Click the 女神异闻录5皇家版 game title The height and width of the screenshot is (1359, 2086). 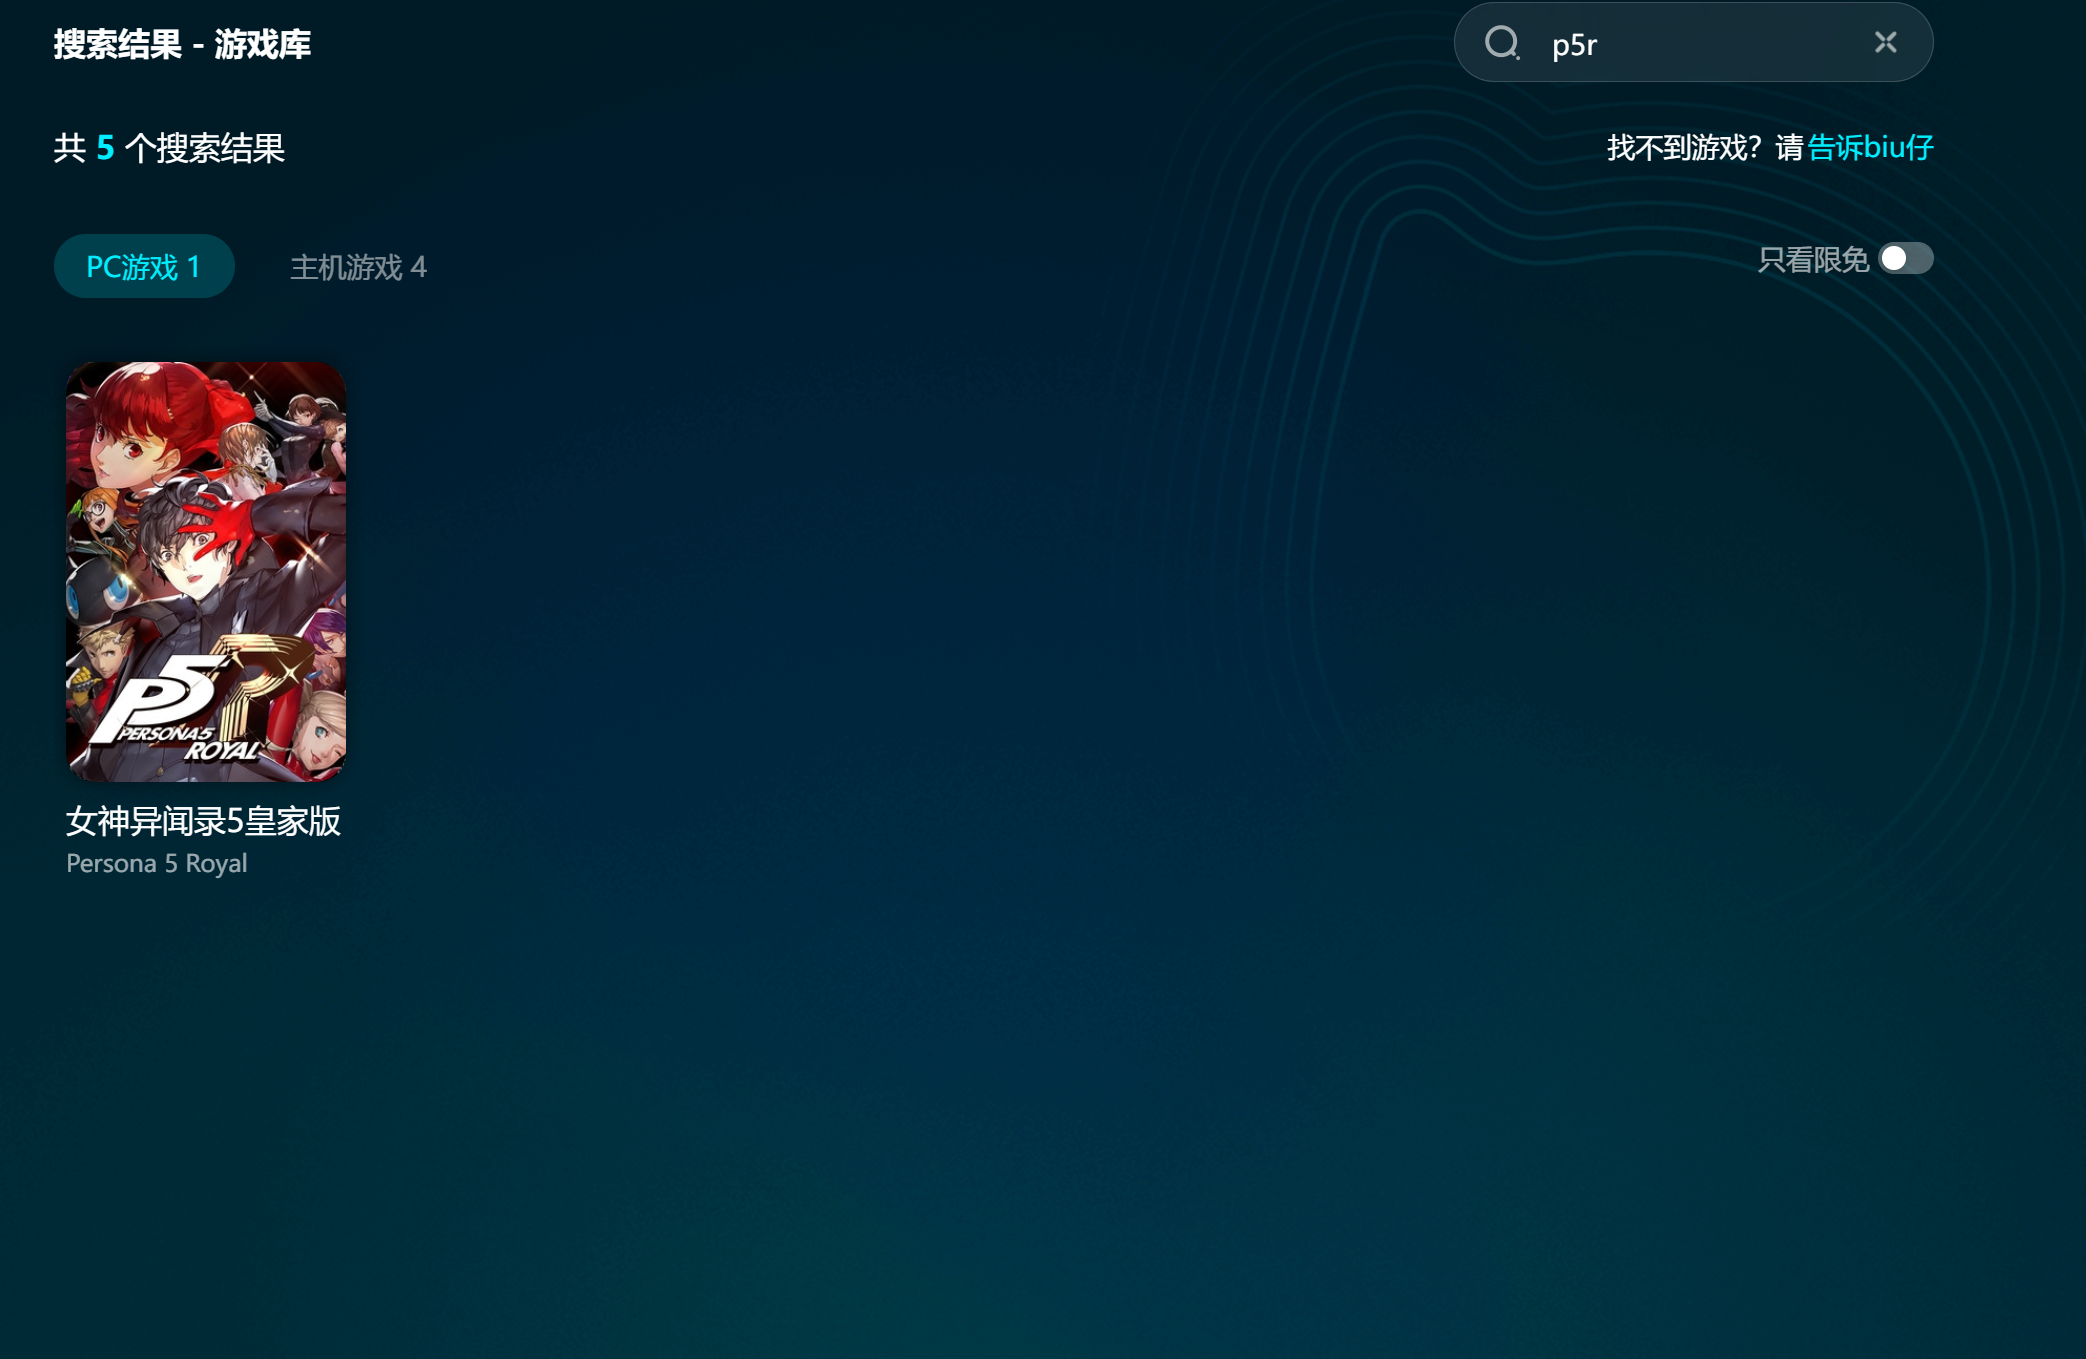point(203,821)
